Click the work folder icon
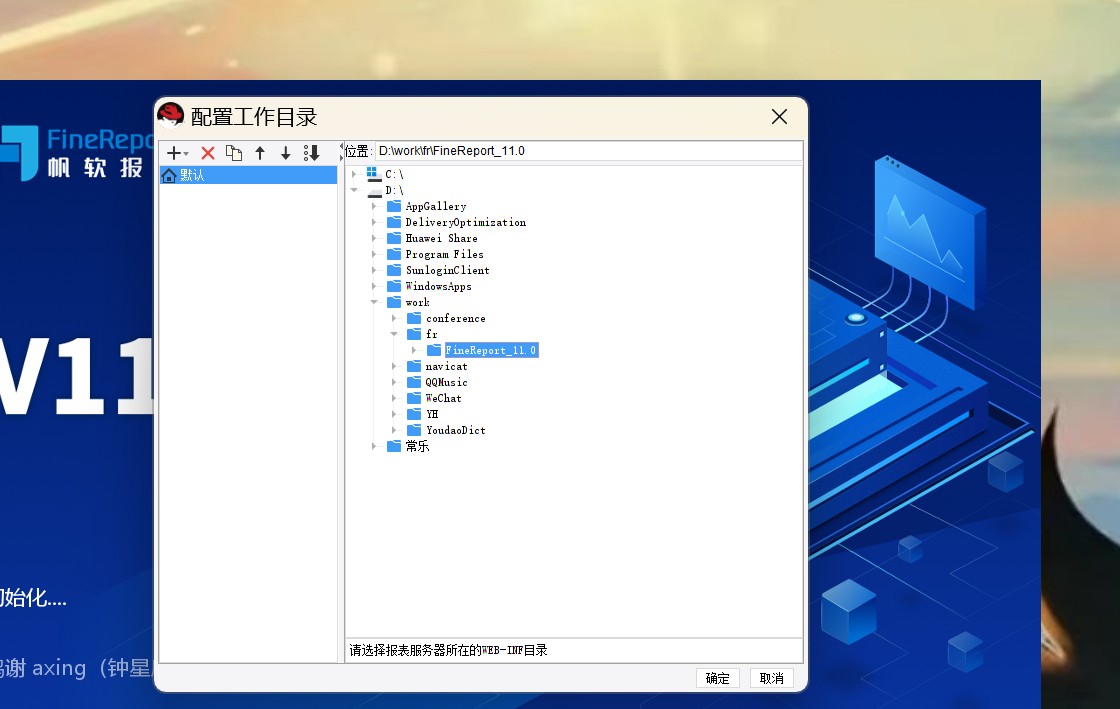The height and width of the screenshot is (709, 1120). 394,302
